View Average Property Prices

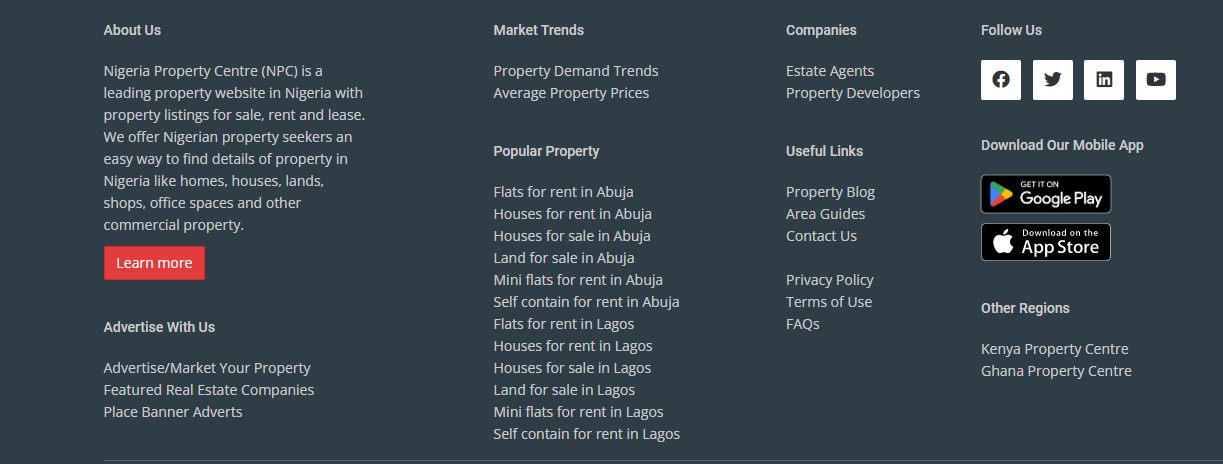pyautogui.click(x=571, y=93)
